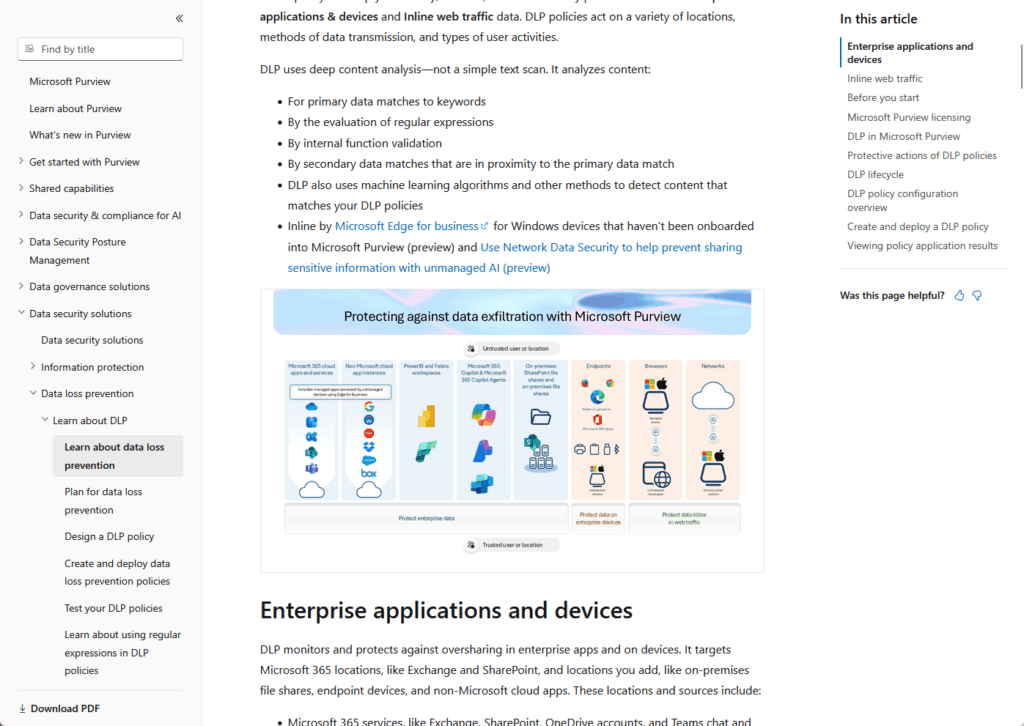Click the page vertical scrollbar thumb
This screenshot has width=1024, height=726.
[1021, 66]
